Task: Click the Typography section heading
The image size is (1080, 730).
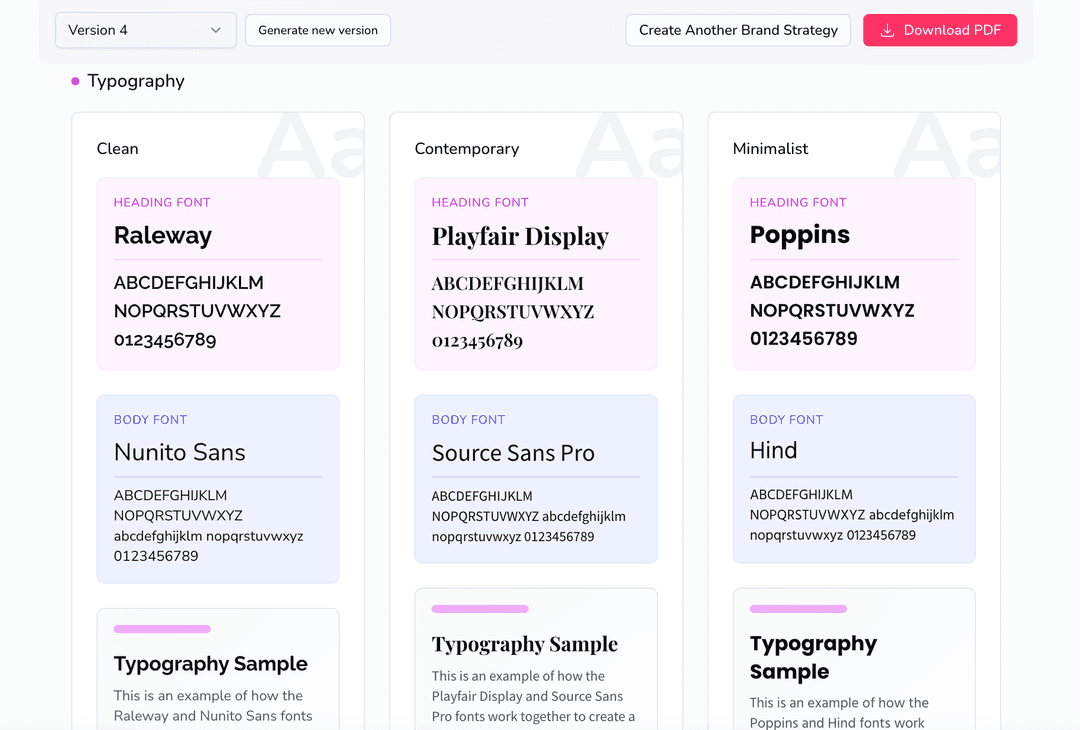Action: [136, 81]
